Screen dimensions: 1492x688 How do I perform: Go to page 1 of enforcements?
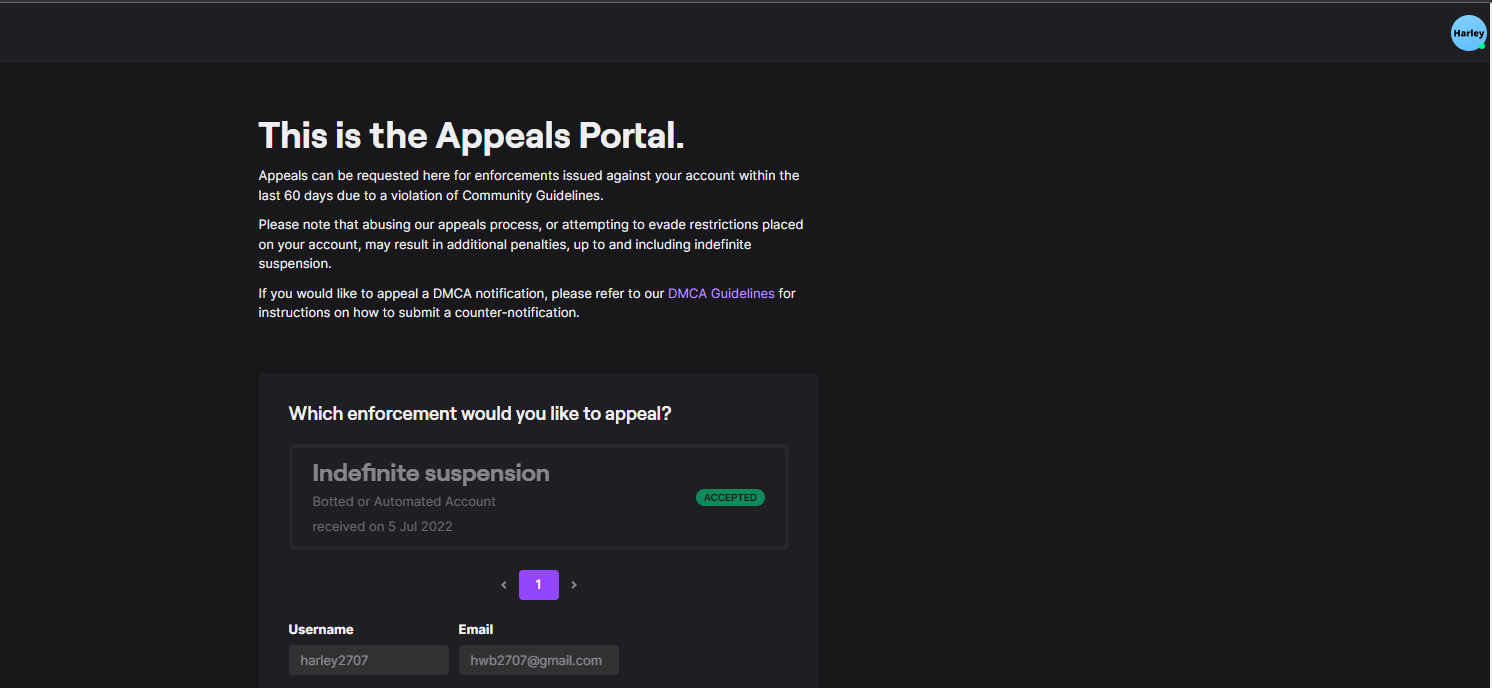coord(538,584)
